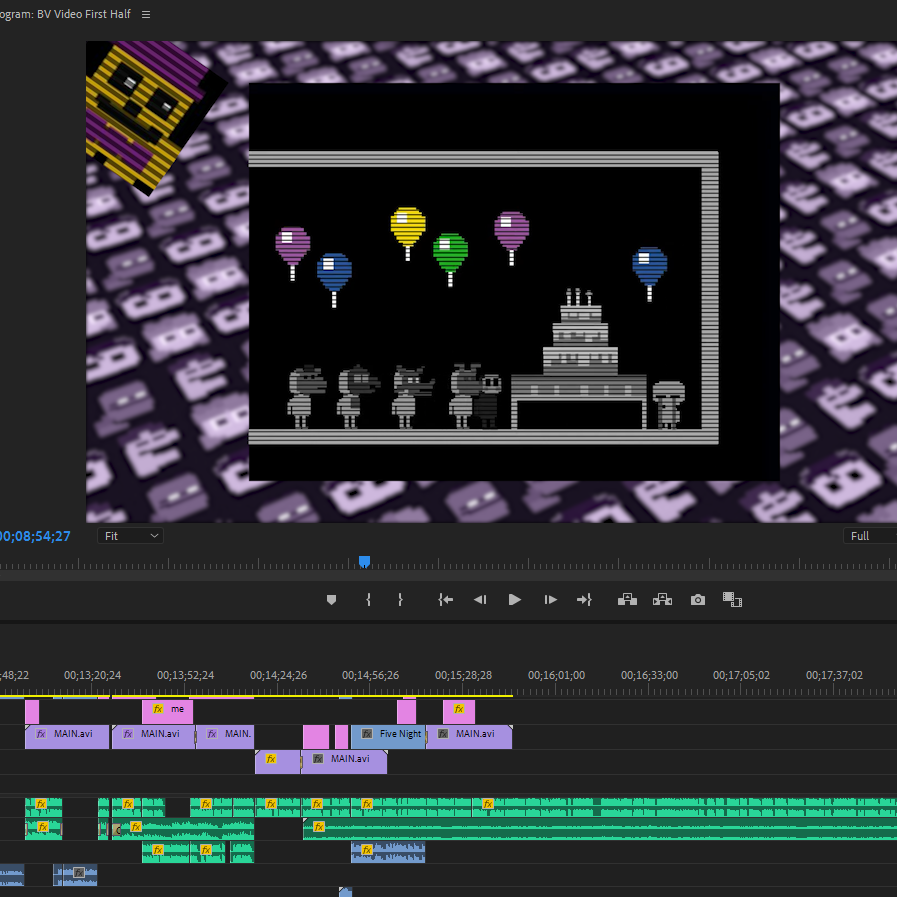This screenshot has width=897, height=897.
Task: Select the blue Five Night clip
Action: (390, 734)
